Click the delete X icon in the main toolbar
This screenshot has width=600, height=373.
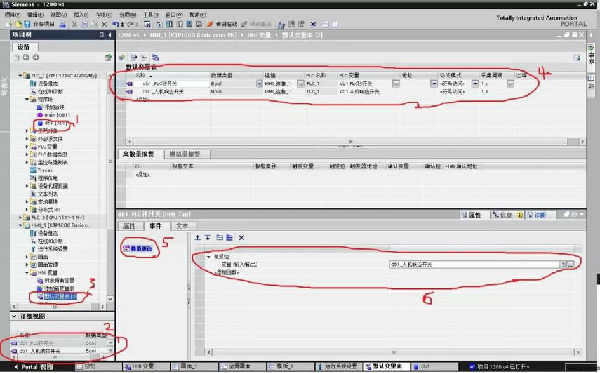(x=104, y=24)
